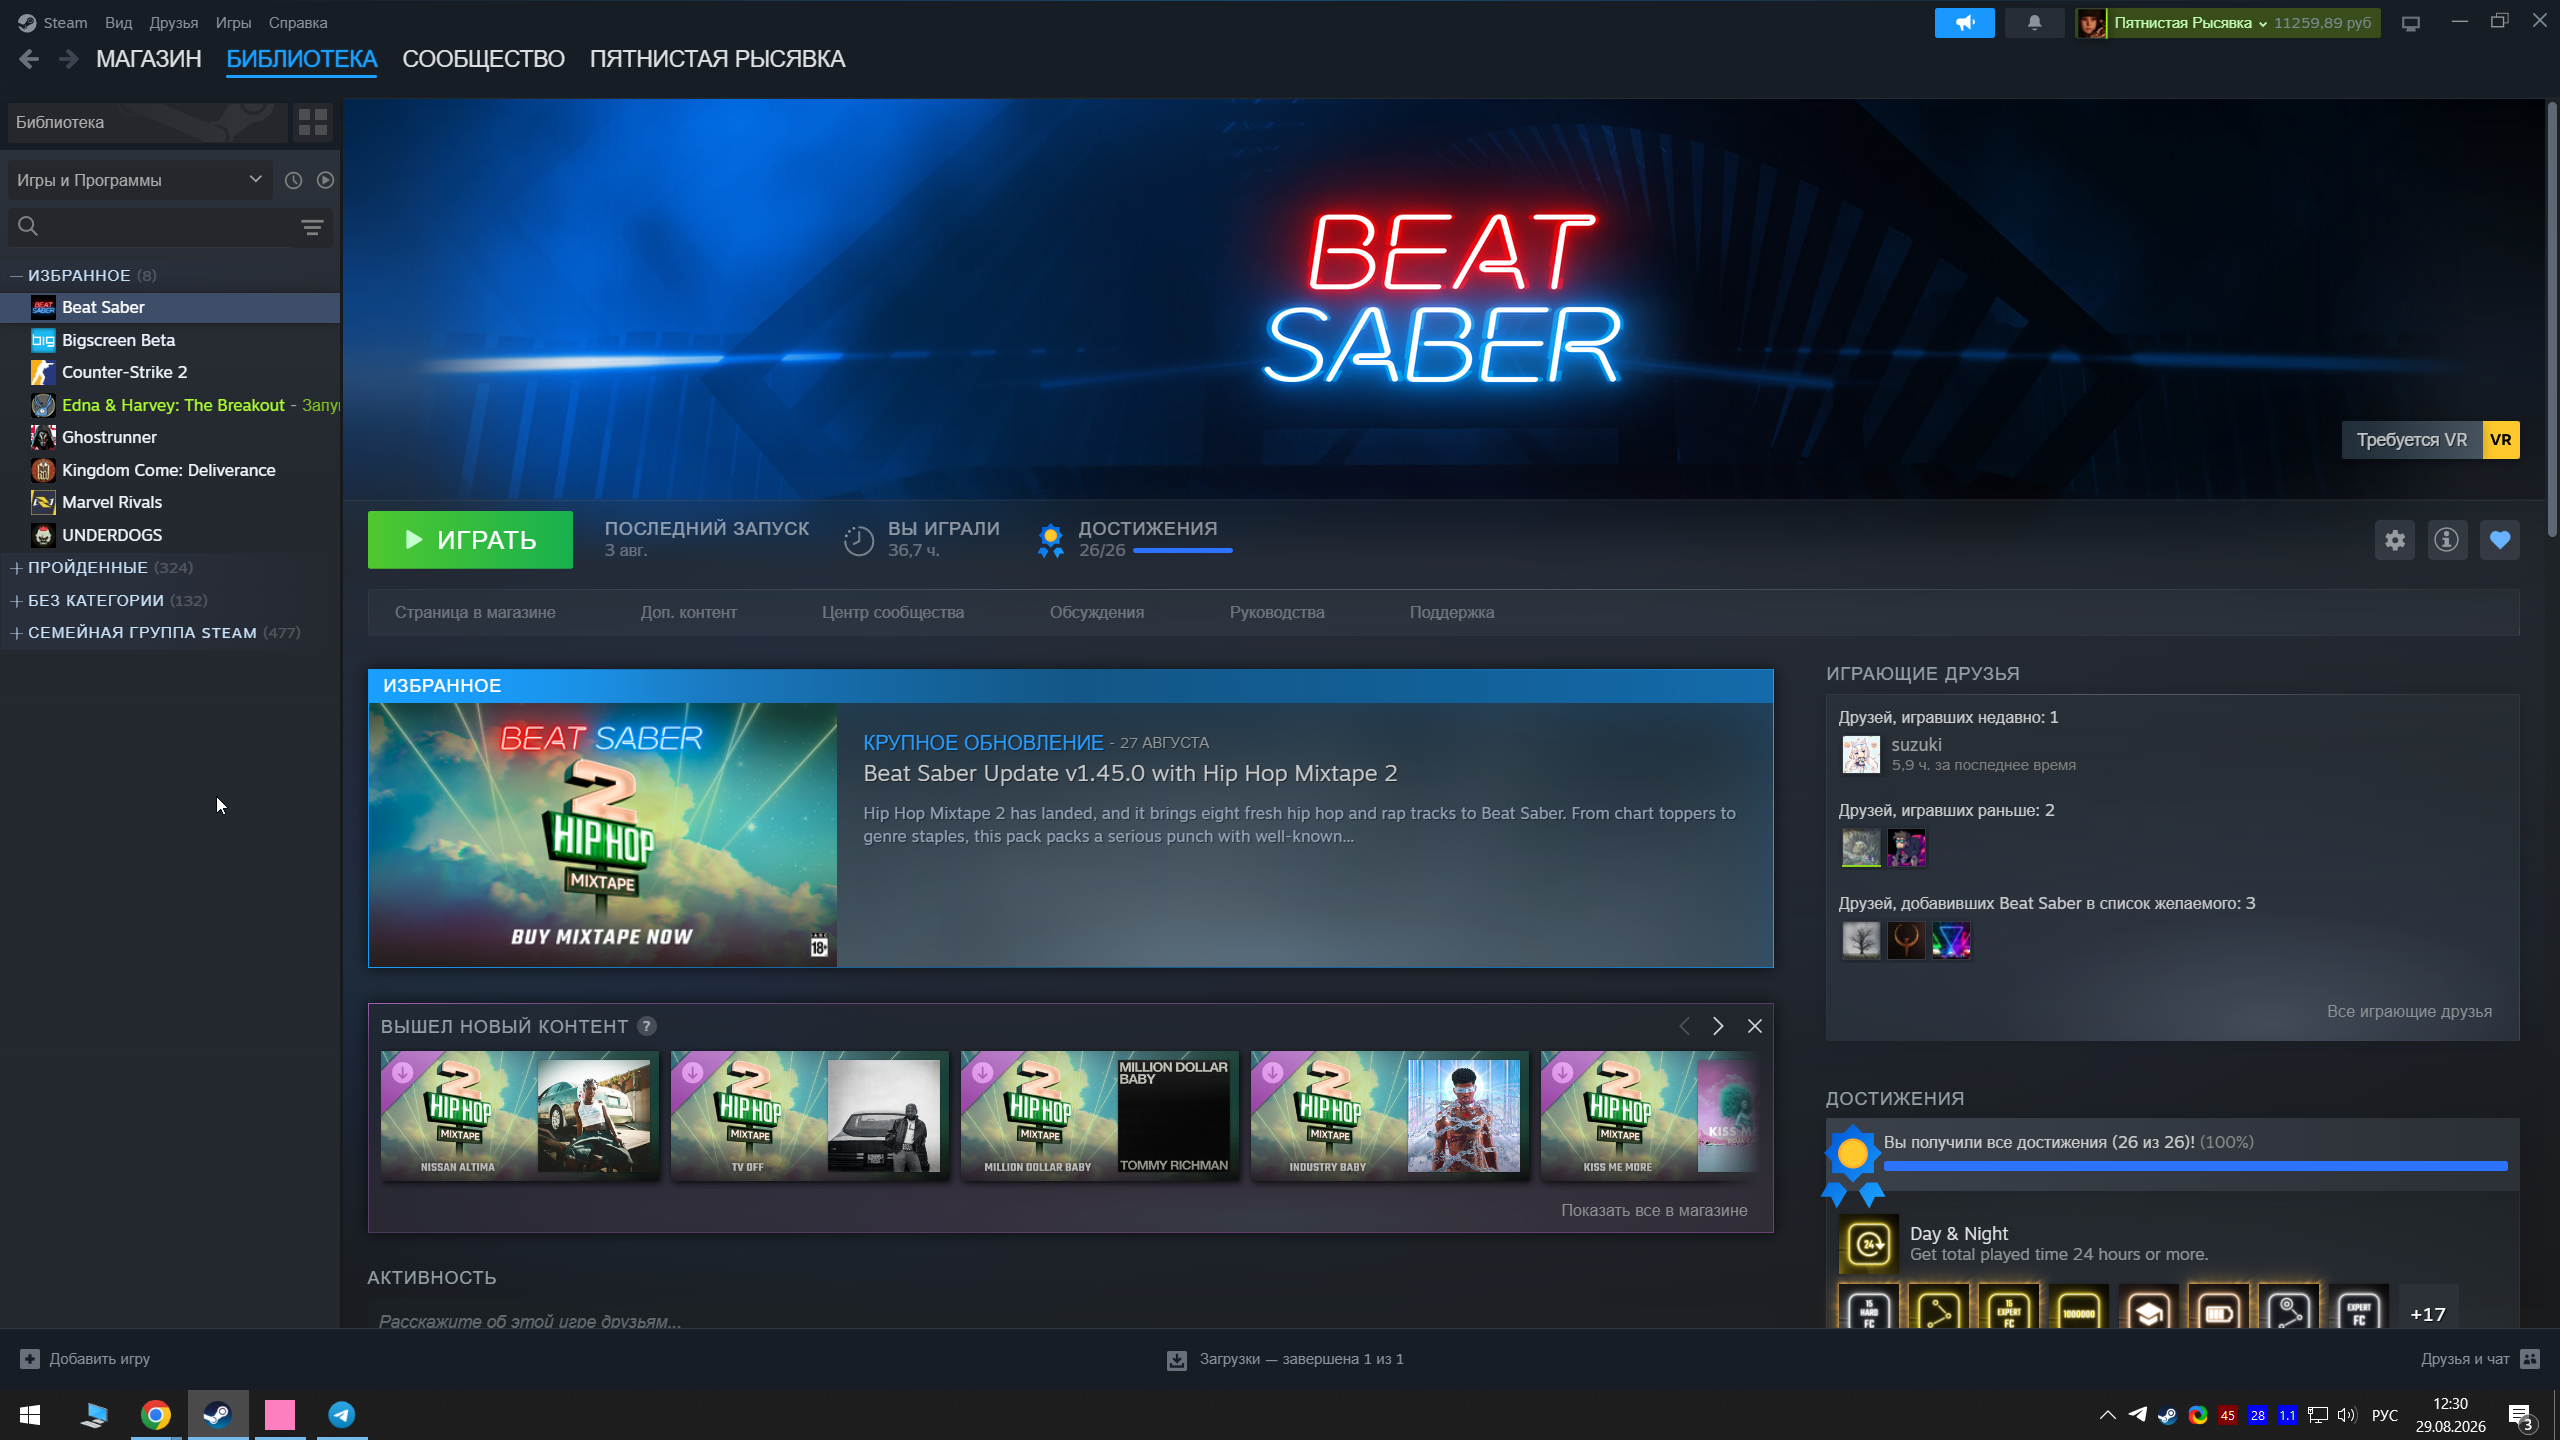Open Google Chrome from the taskbar
Screen dimensions: 2560x1440
155,1415
